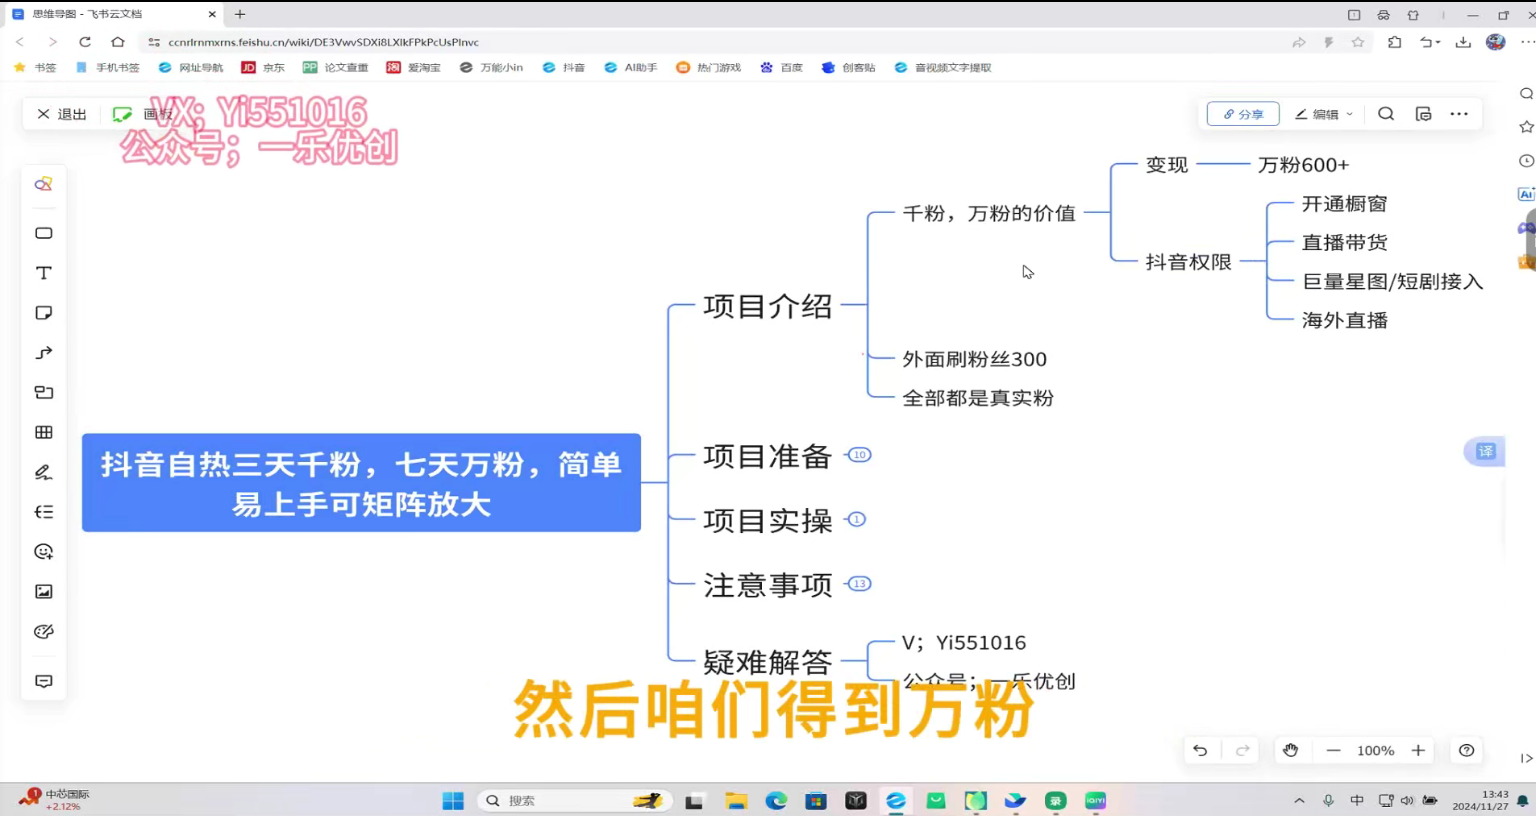
Task: Select the V；Yi551016 node
Action: coord(964,643)
